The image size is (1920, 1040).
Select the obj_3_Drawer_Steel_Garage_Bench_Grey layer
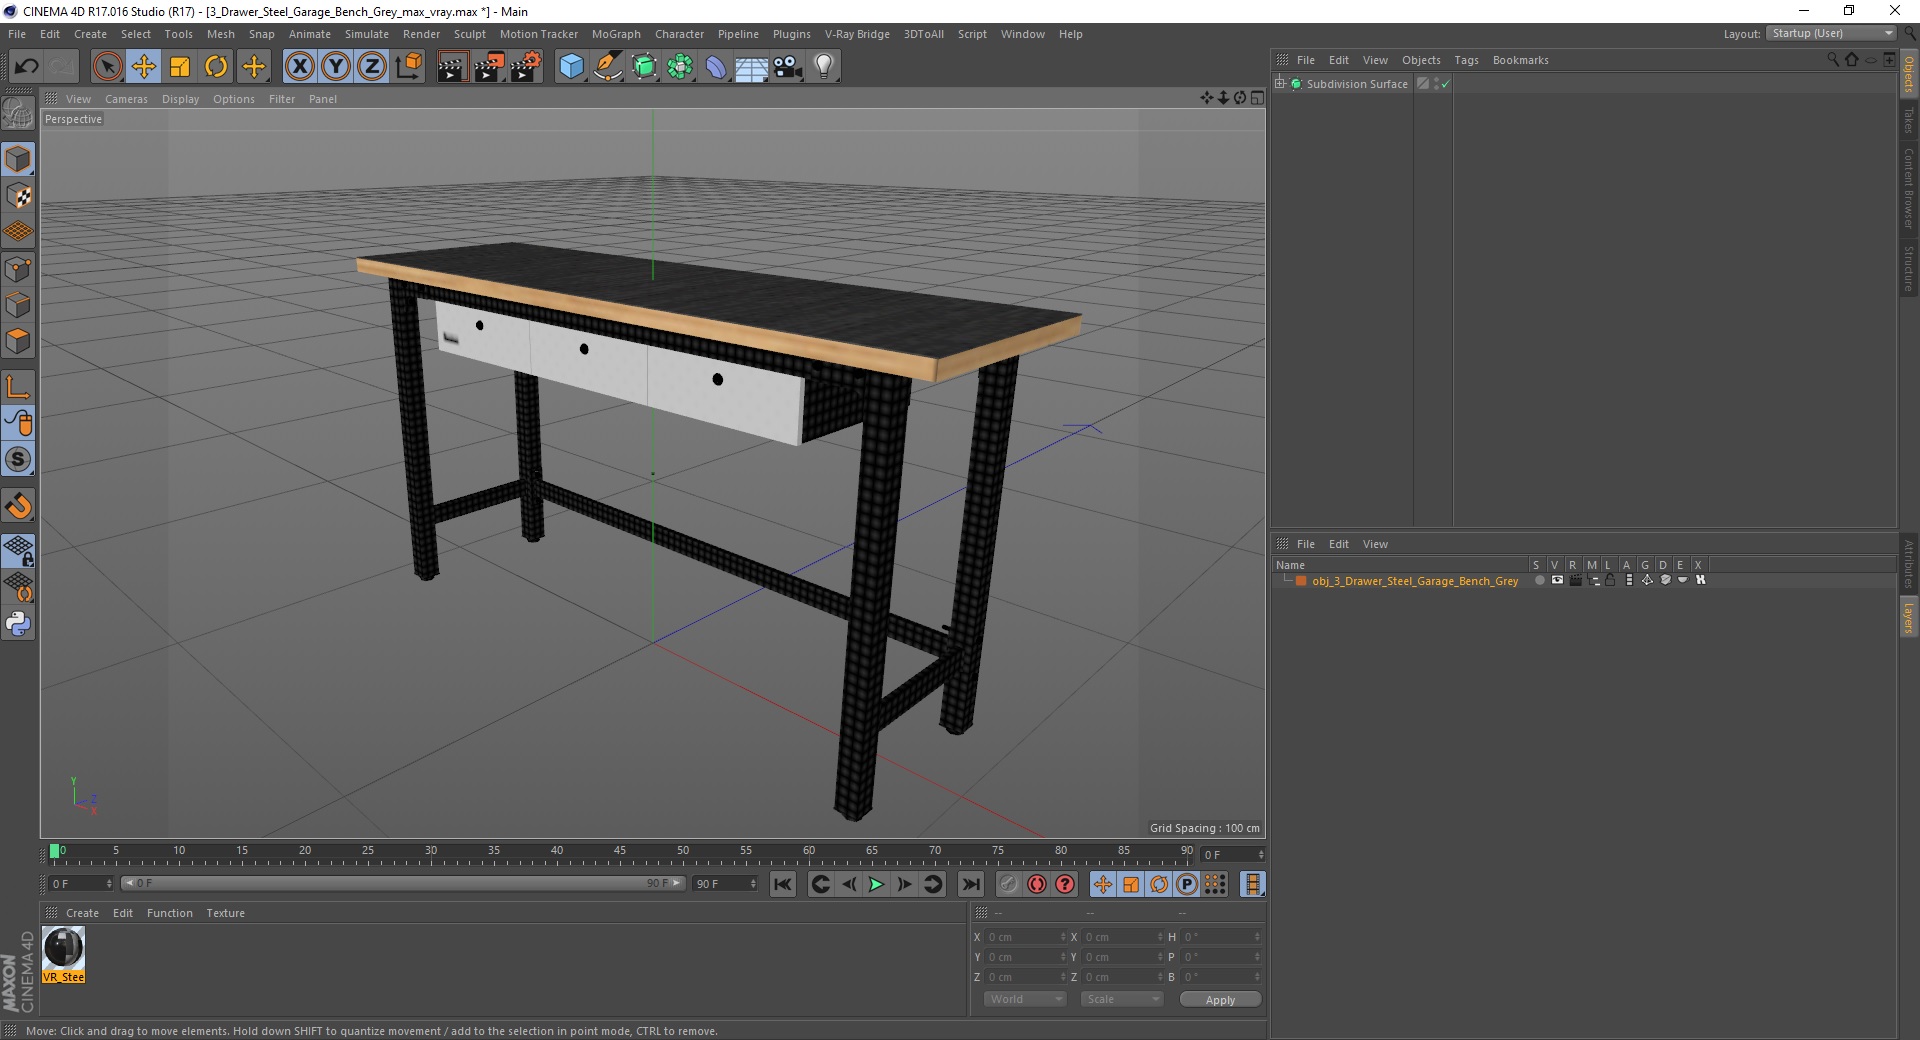(x=1415, y=581)
